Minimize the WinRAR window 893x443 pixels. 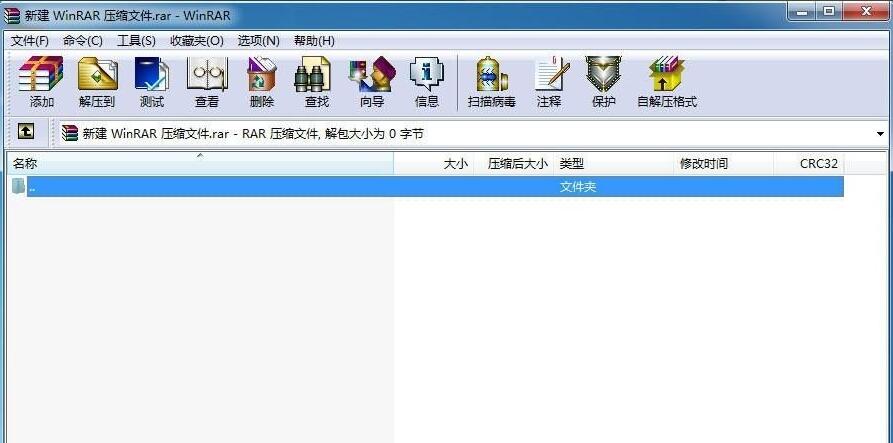point(802,11)
